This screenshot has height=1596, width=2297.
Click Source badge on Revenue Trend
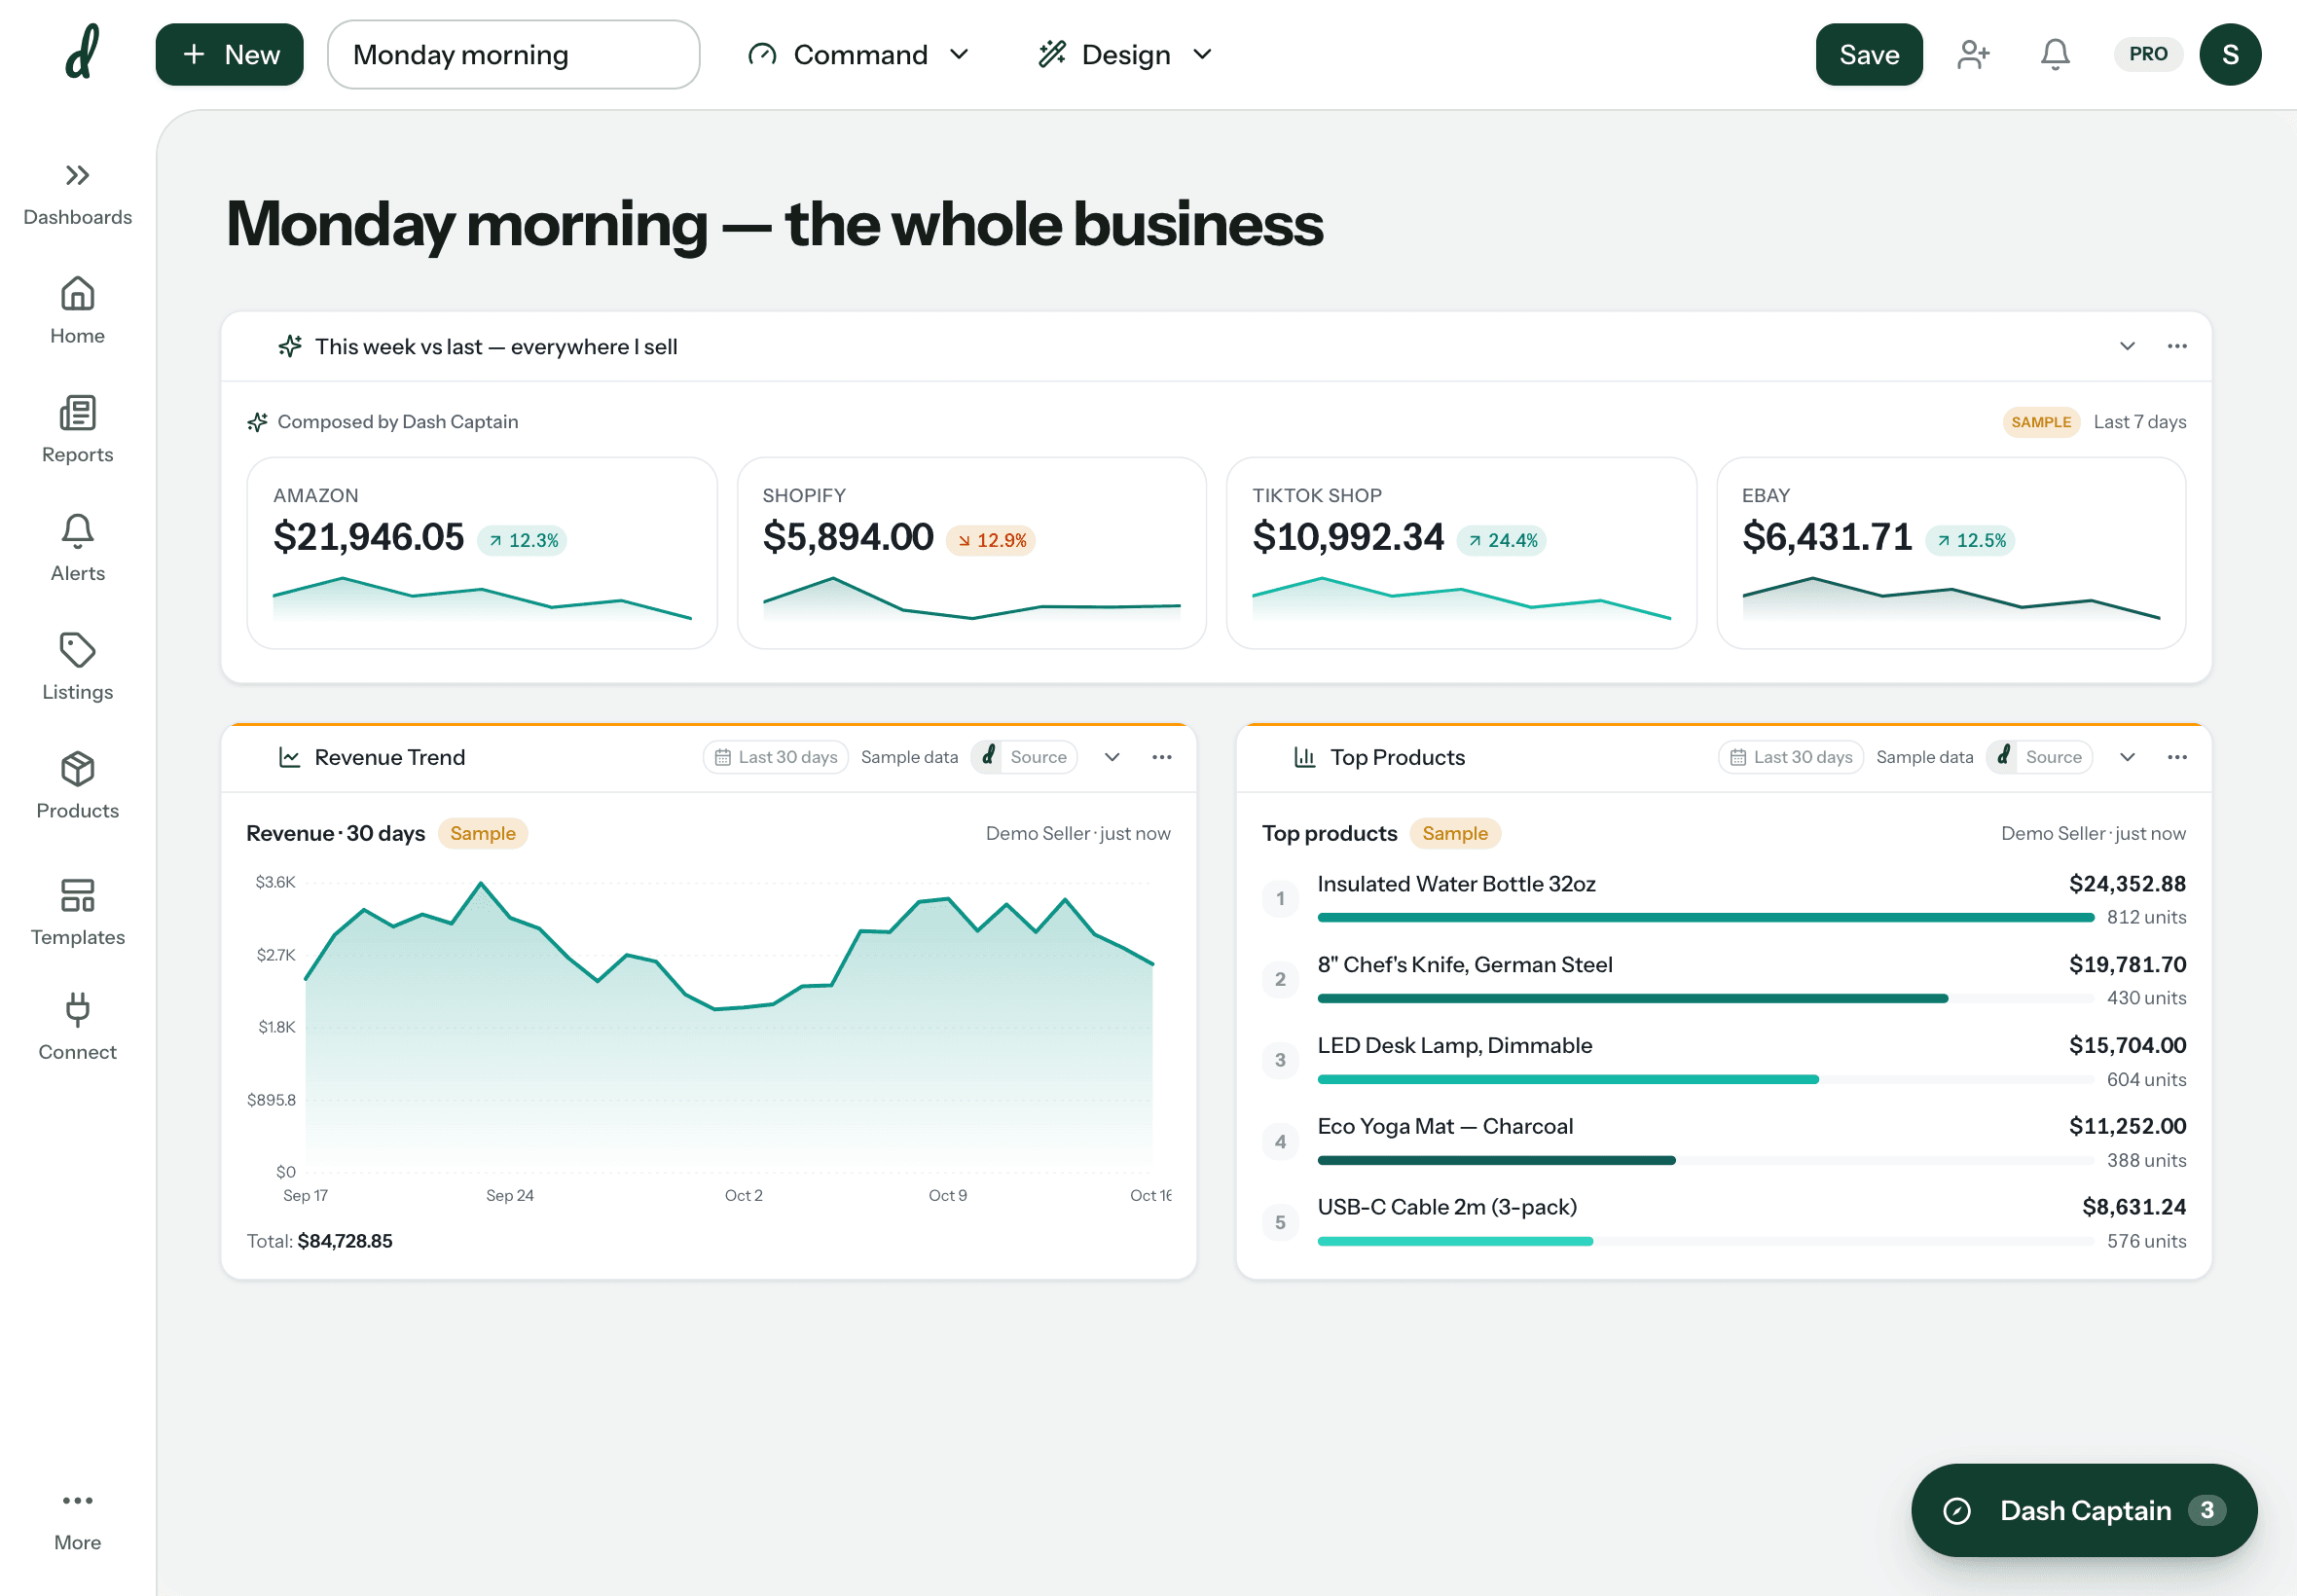tap(1024, 757)
